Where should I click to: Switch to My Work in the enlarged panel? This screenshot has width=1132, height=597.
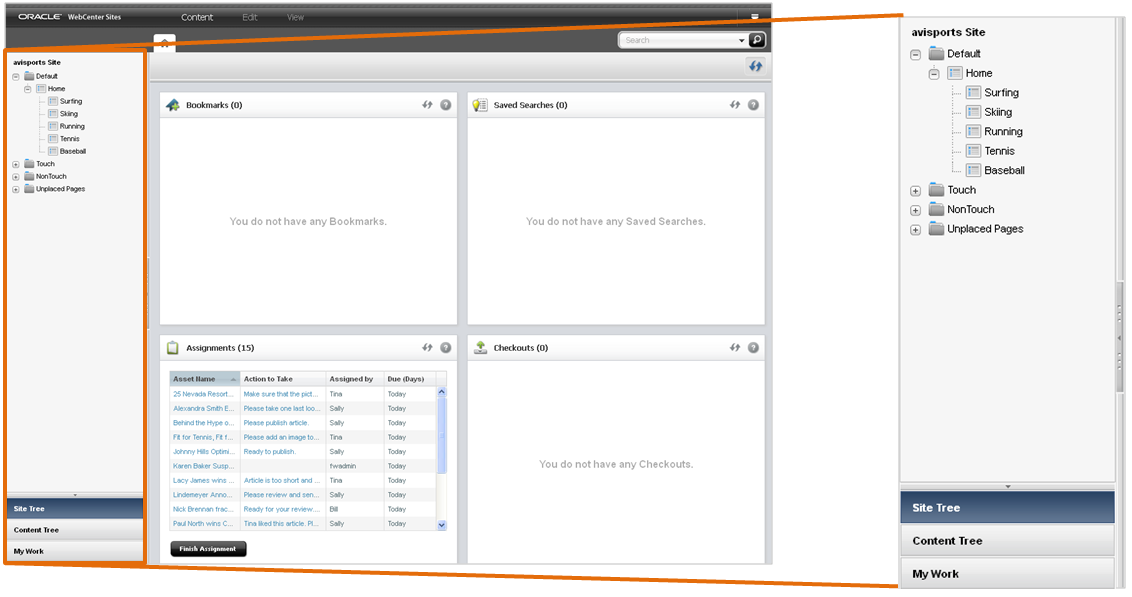click(1008, 574)
